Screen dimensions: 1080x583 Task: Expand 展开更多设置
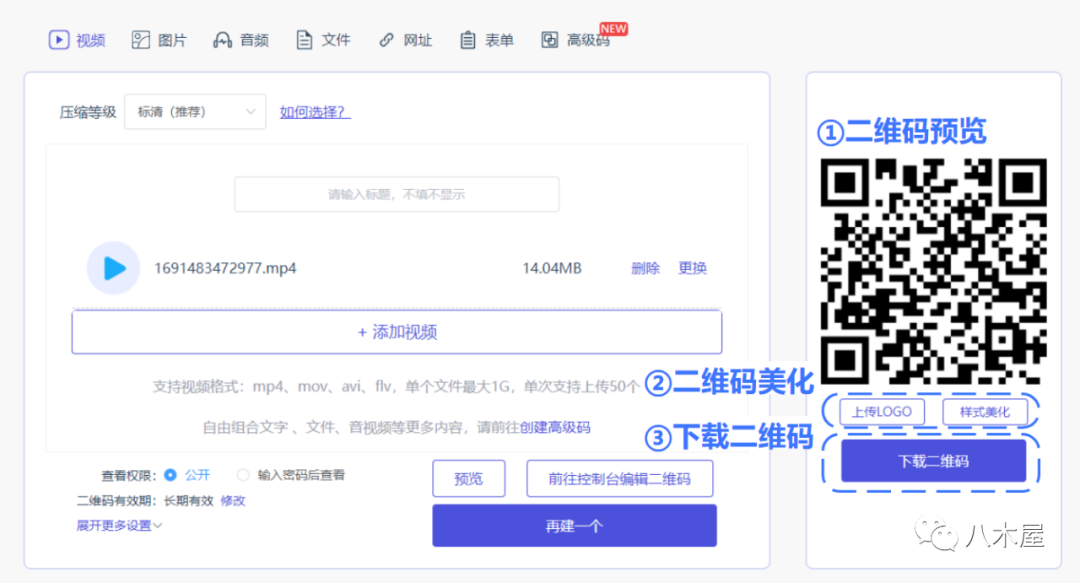tap(119, 526)
